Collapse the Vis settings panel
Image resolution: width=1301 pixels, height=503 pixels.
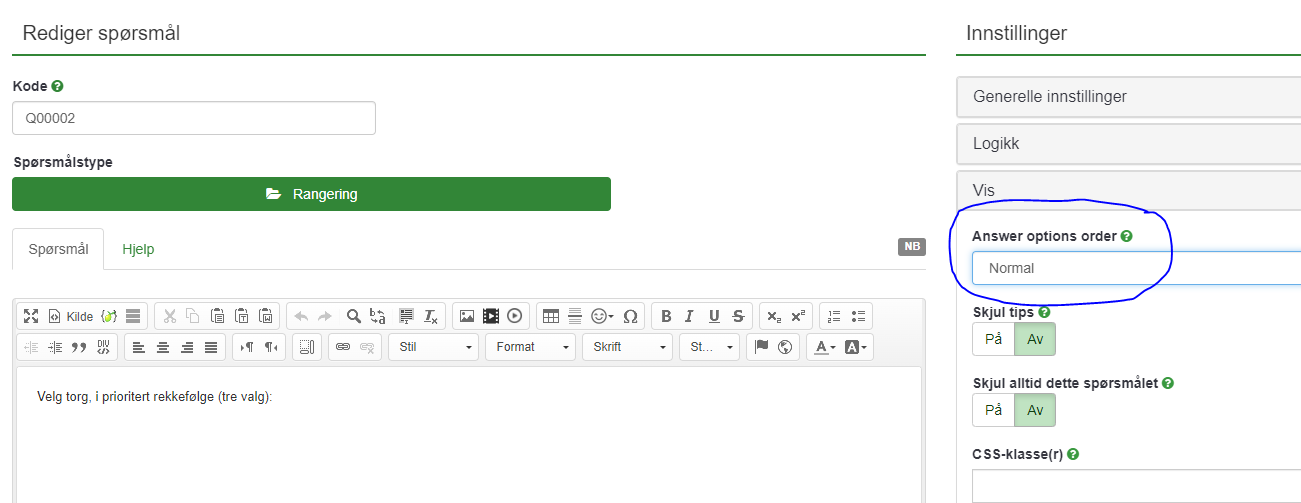click(x=1129, y=189)
